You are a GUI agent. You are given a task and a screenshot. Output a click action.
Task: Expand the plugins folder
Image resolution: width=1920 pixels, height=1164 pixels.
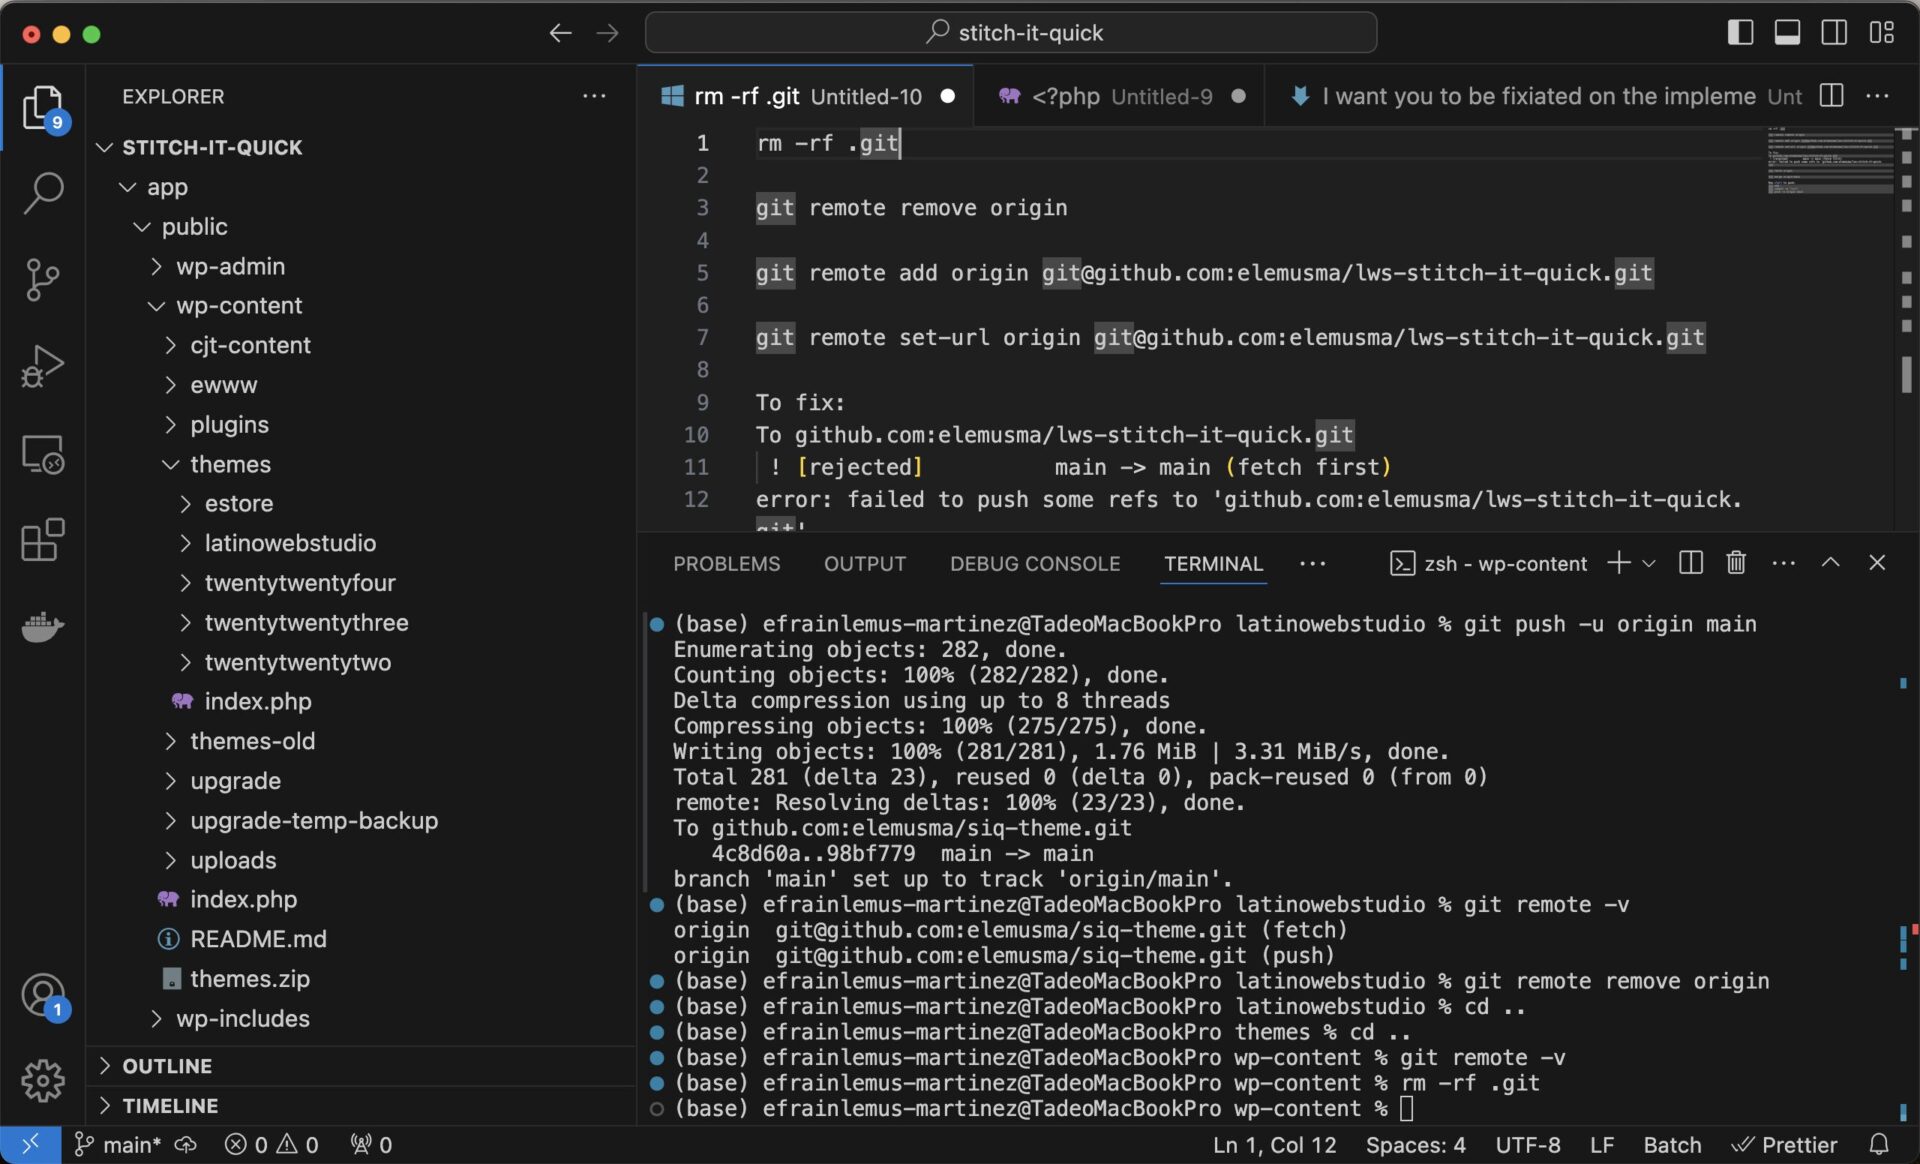360,424
